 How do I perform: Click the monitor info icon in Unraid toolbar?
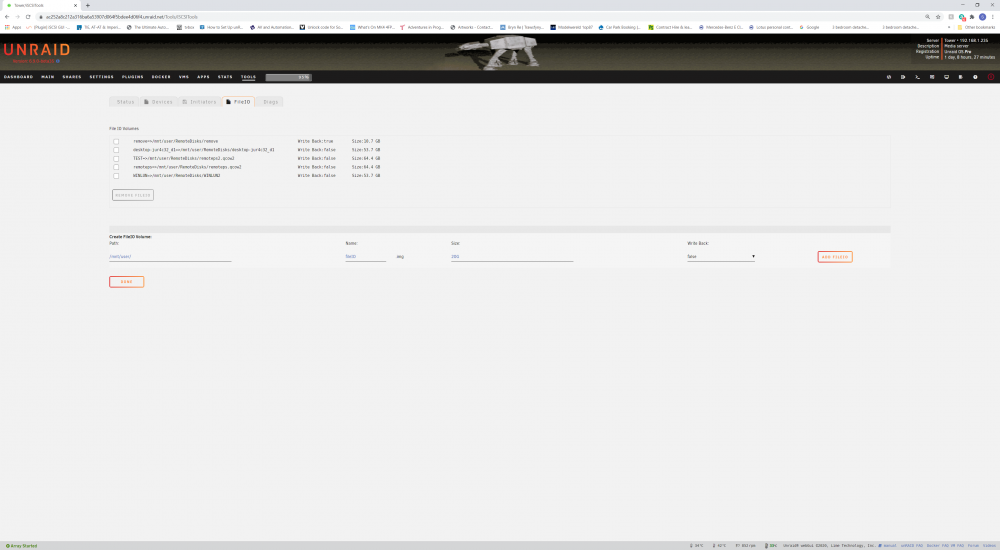coord(946,77)
